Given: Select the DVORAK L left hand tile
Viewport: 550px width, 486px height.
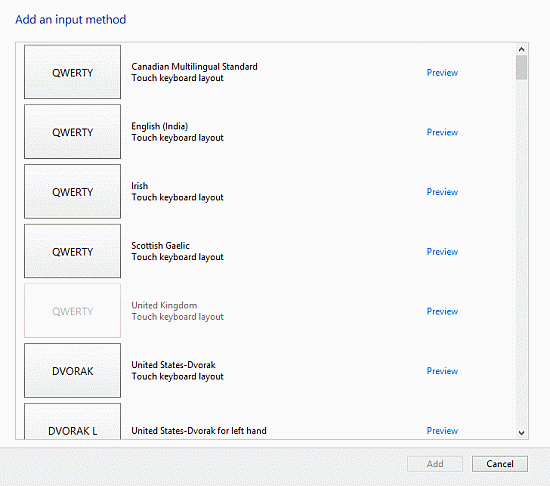Looking at the screenshot, I should (x=72, y=421).
